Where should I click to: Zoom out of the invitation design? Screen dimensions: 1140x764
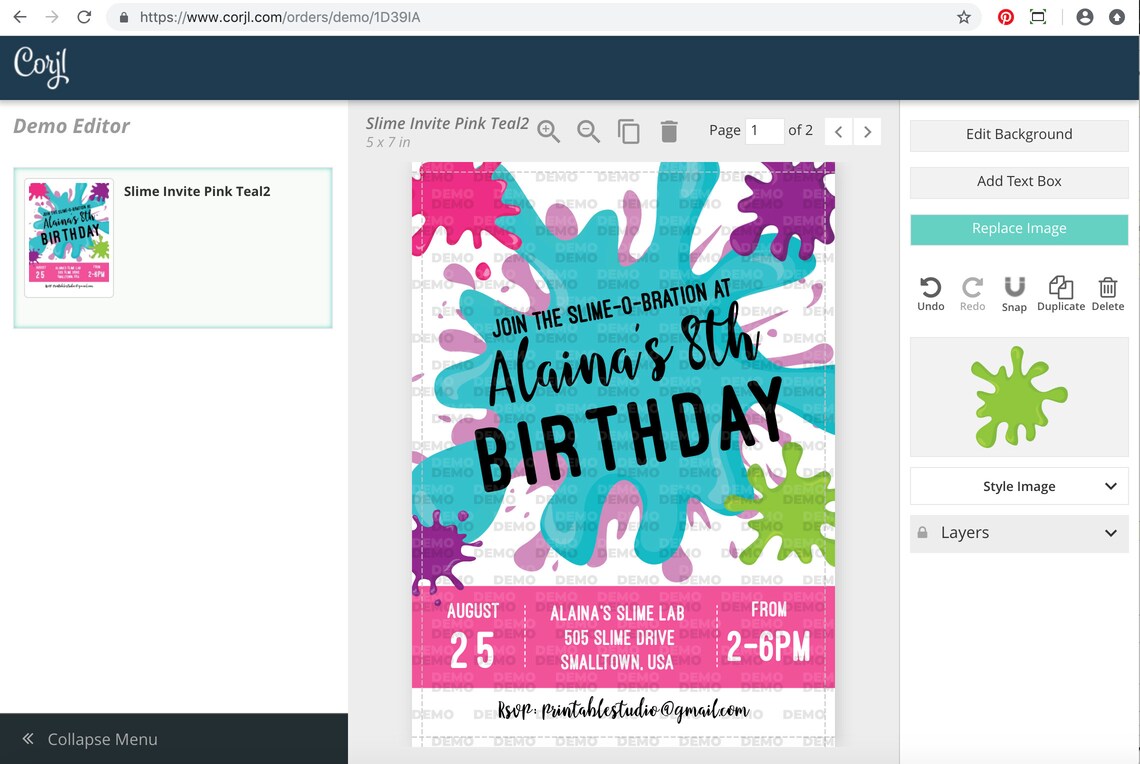point(588,131)
